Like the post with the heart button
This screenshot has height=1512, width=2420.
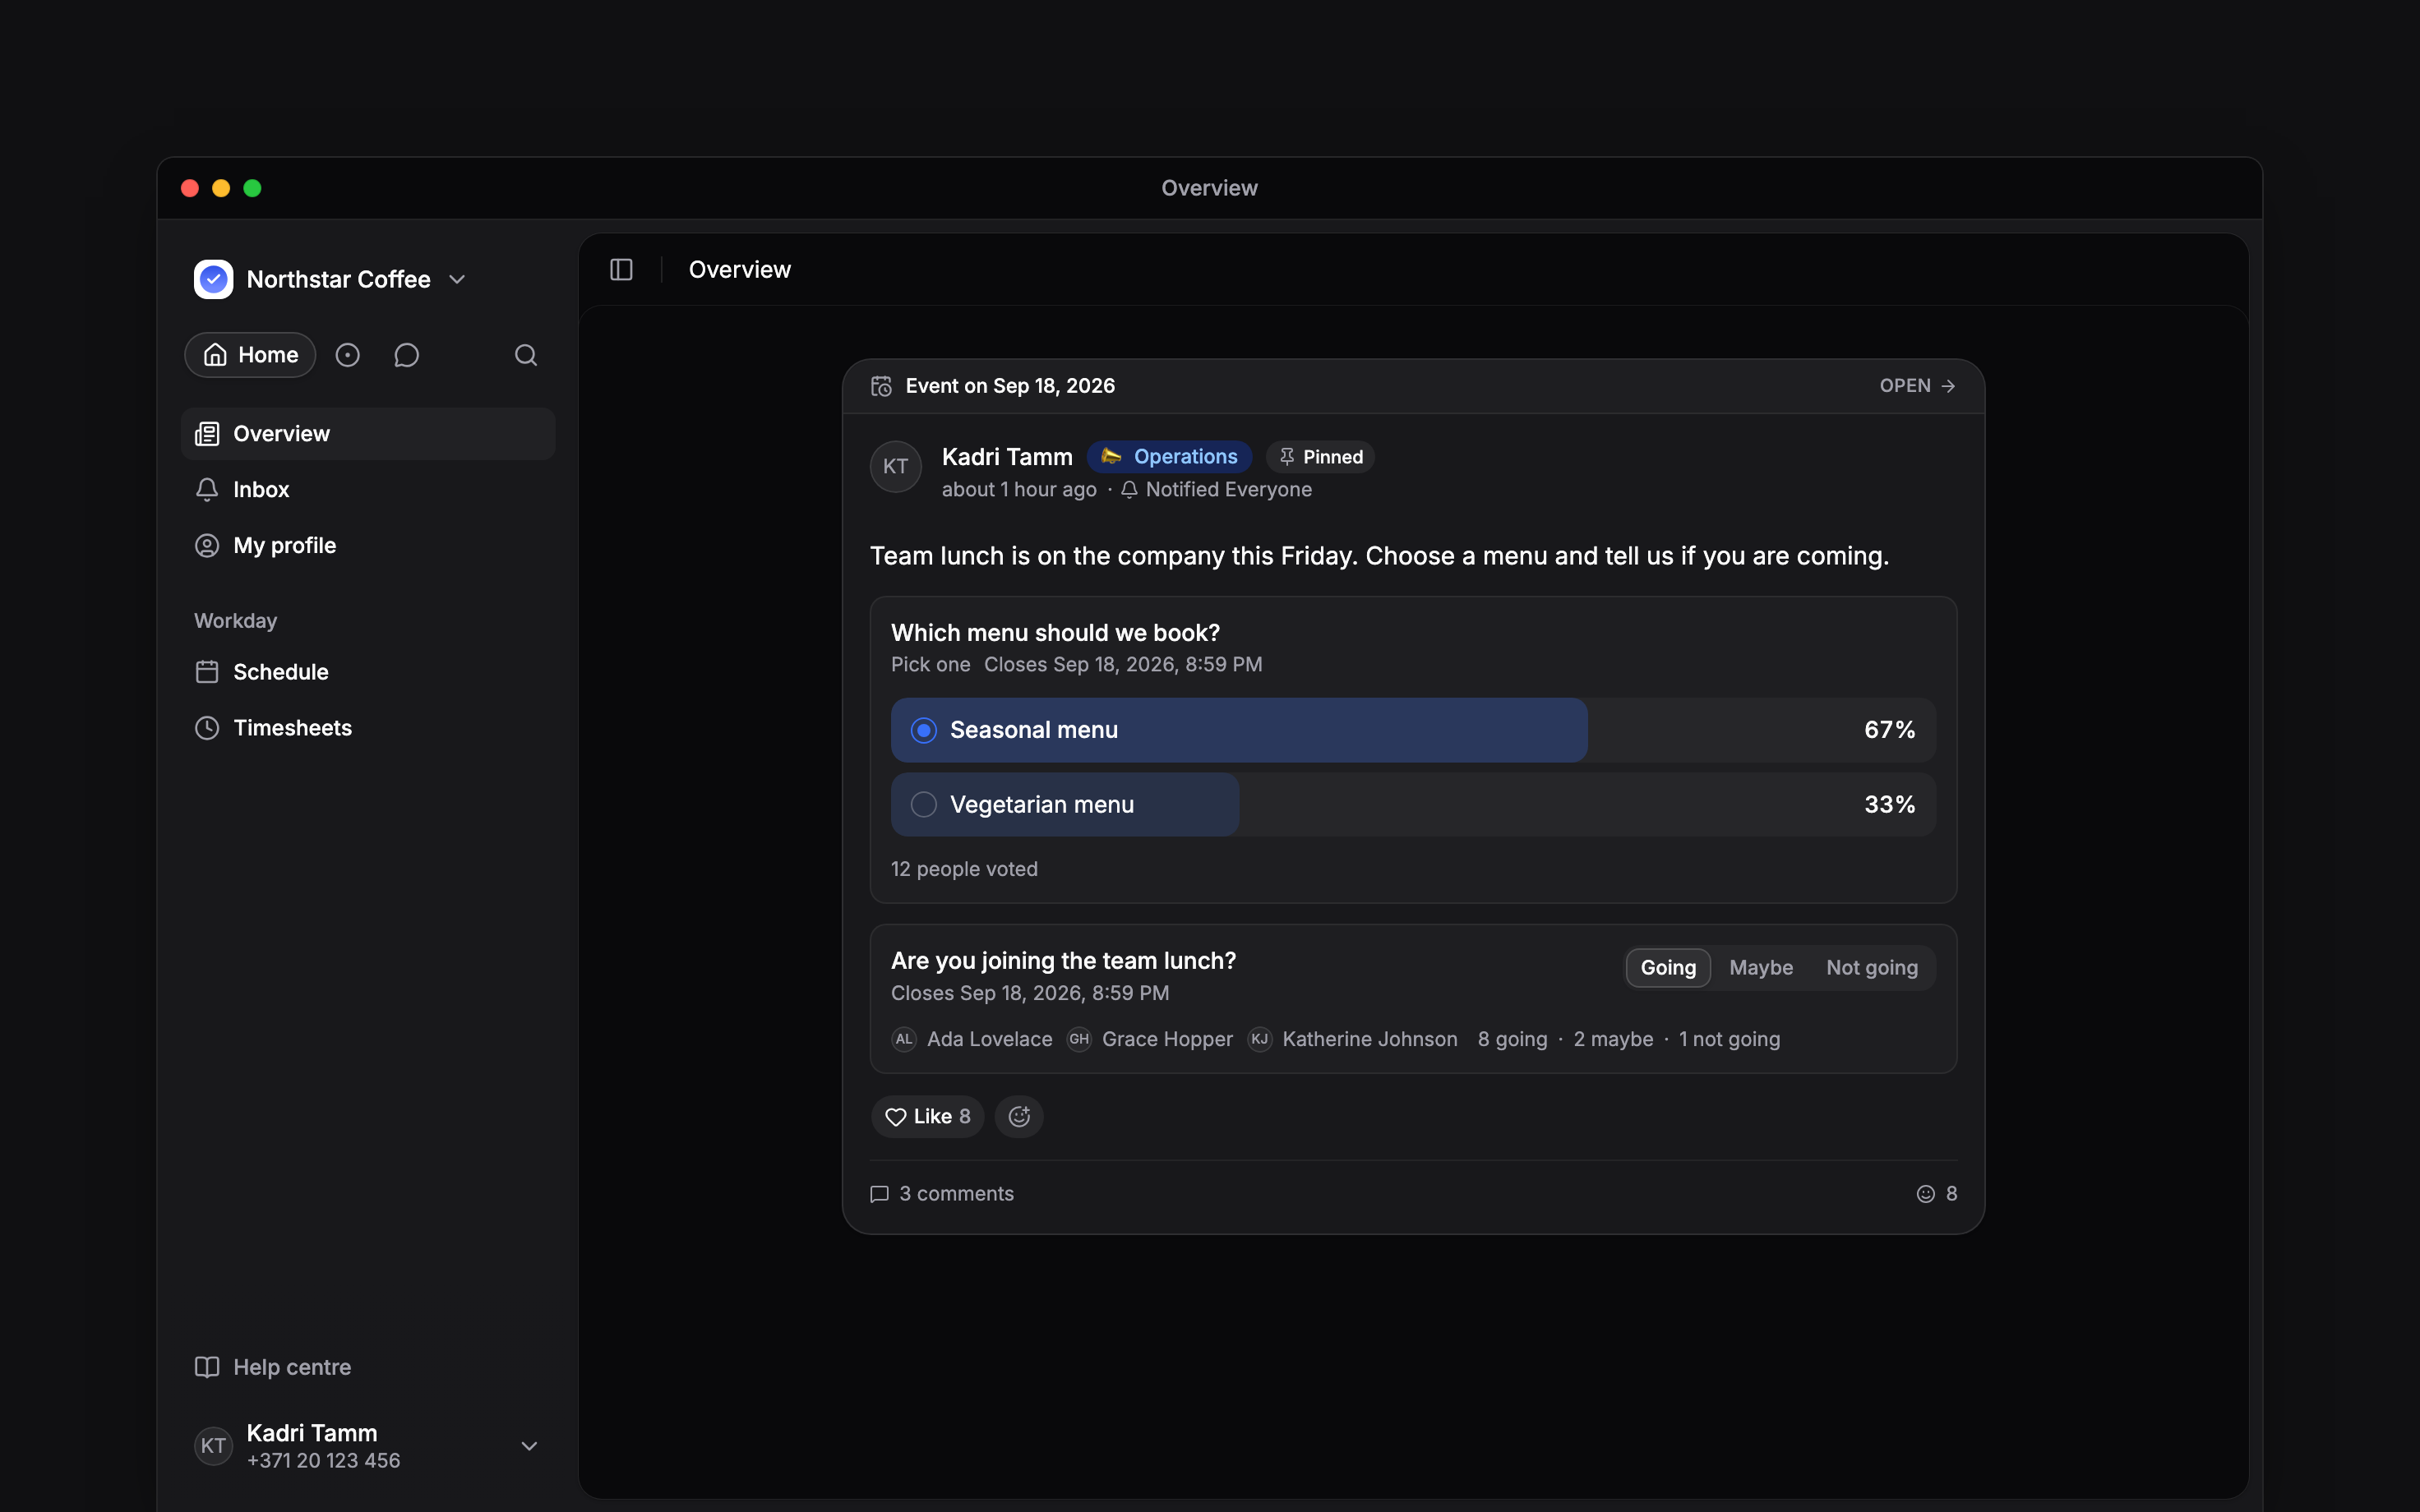click(x=928, y=1117)
